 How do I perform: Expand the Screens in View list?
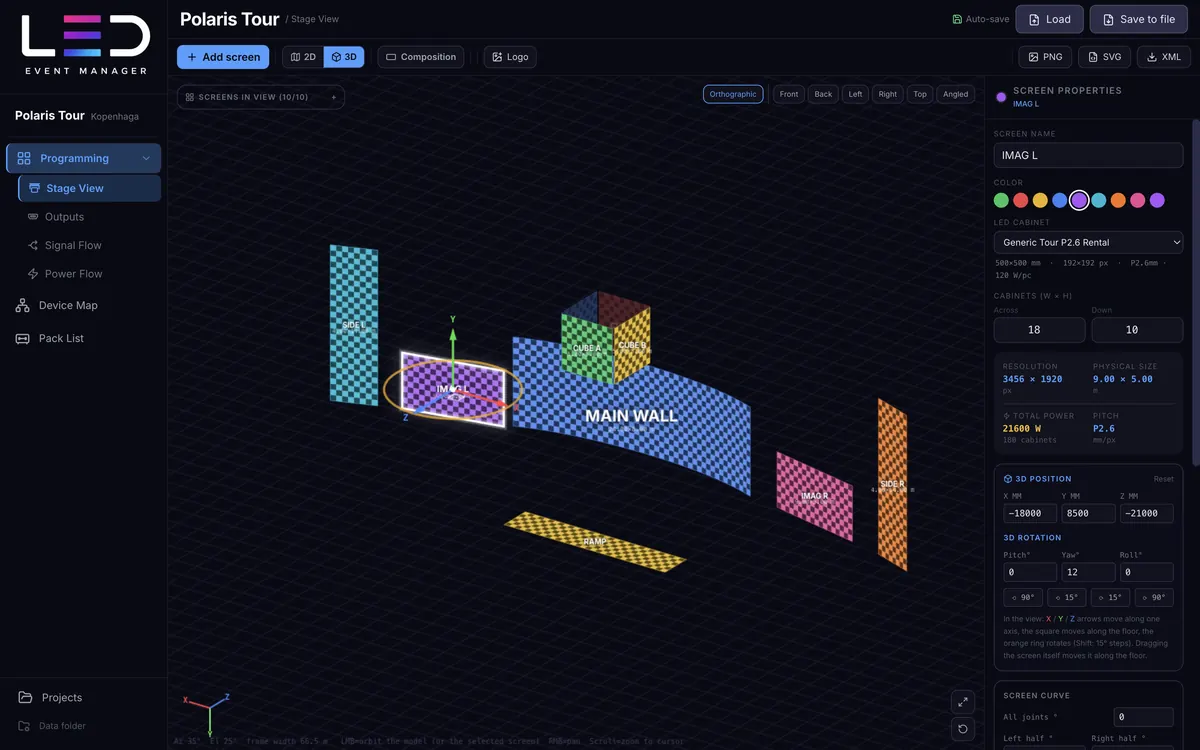click(x=261, y=97)
